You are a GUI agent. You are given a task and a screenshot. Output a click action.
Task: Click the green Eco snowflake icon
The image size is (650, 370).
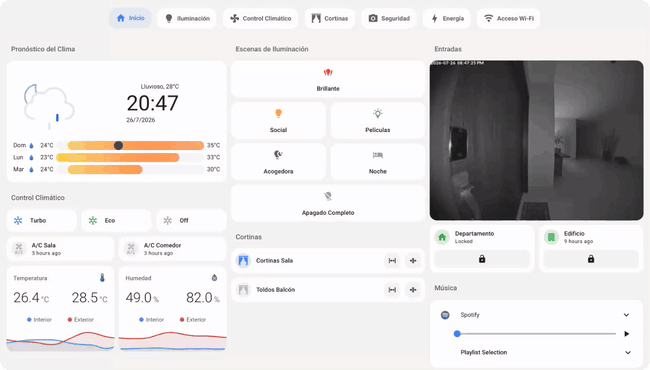pos(93,220)
